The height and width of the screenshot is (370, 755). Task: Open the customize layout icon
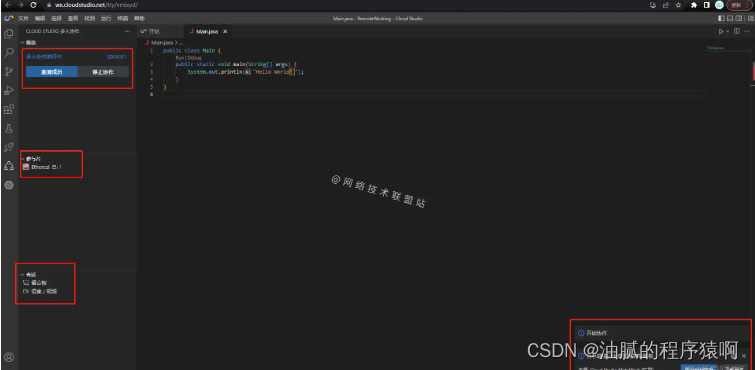click(750, 18)
